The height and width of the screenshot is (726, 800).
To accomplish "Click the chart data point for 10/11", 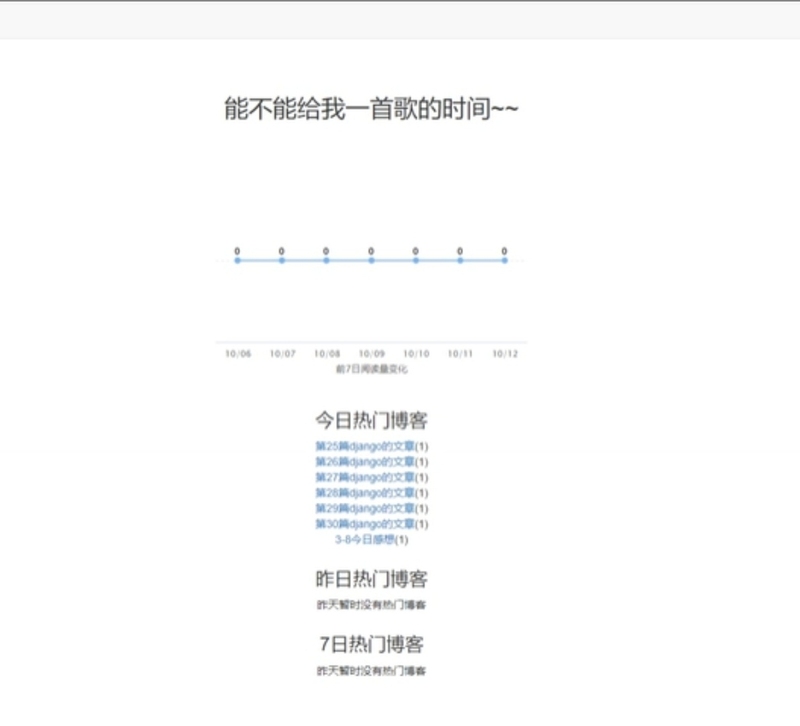I will point(460,261).
